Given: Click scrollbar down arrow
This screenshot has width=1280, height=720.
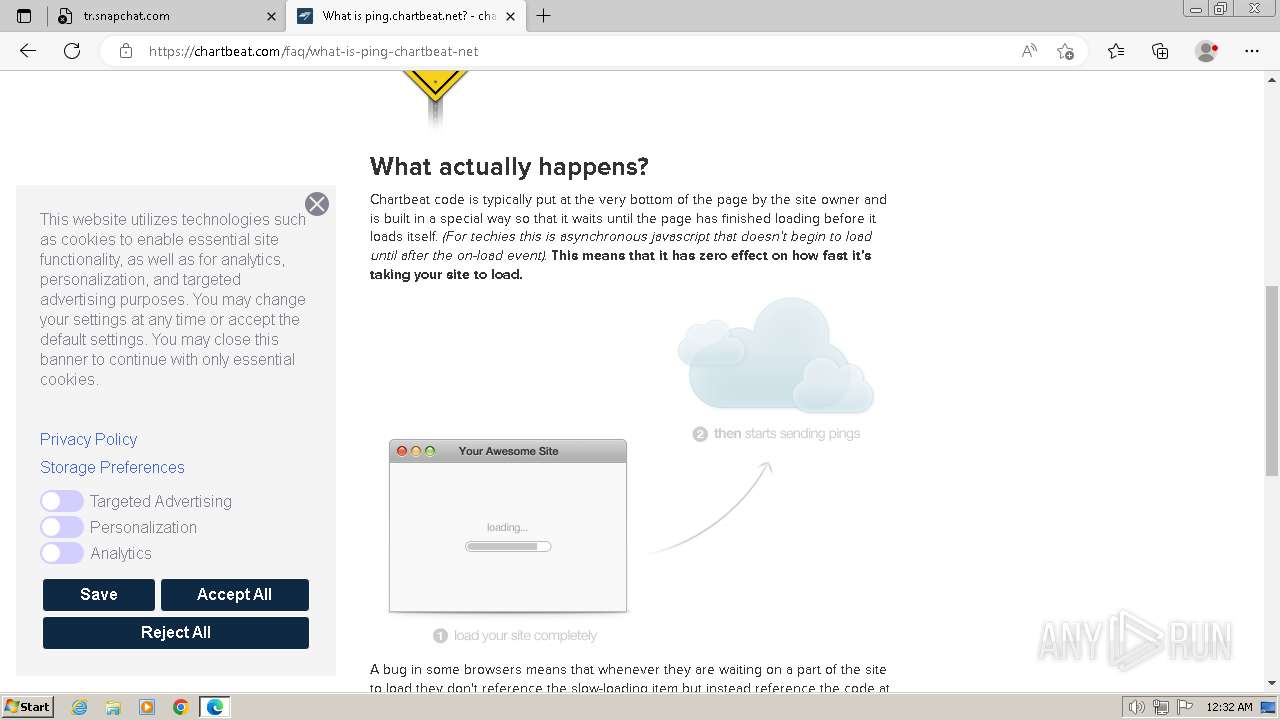Looking at the screenshot, I should 1272,683.
